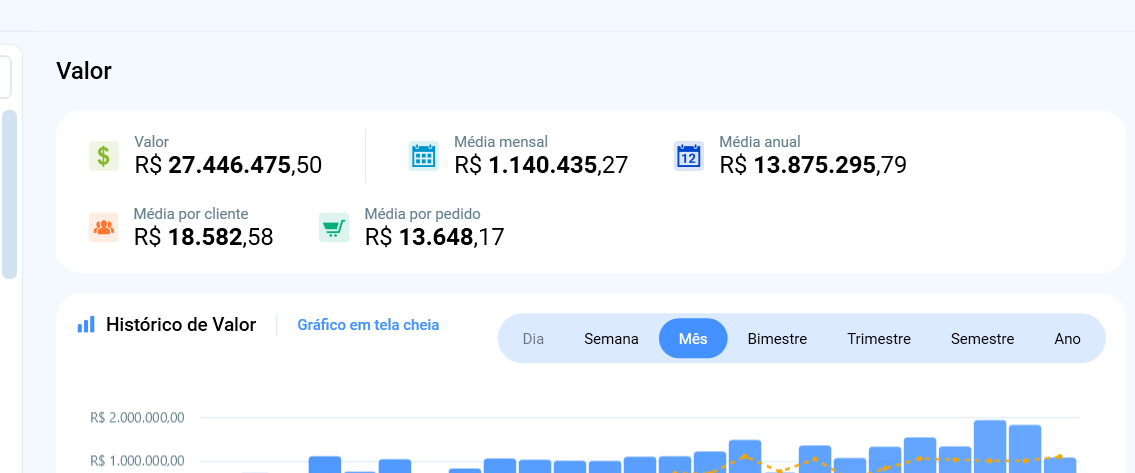
Task: Click the Média anual calendar icon
Action: click(689, 156)
